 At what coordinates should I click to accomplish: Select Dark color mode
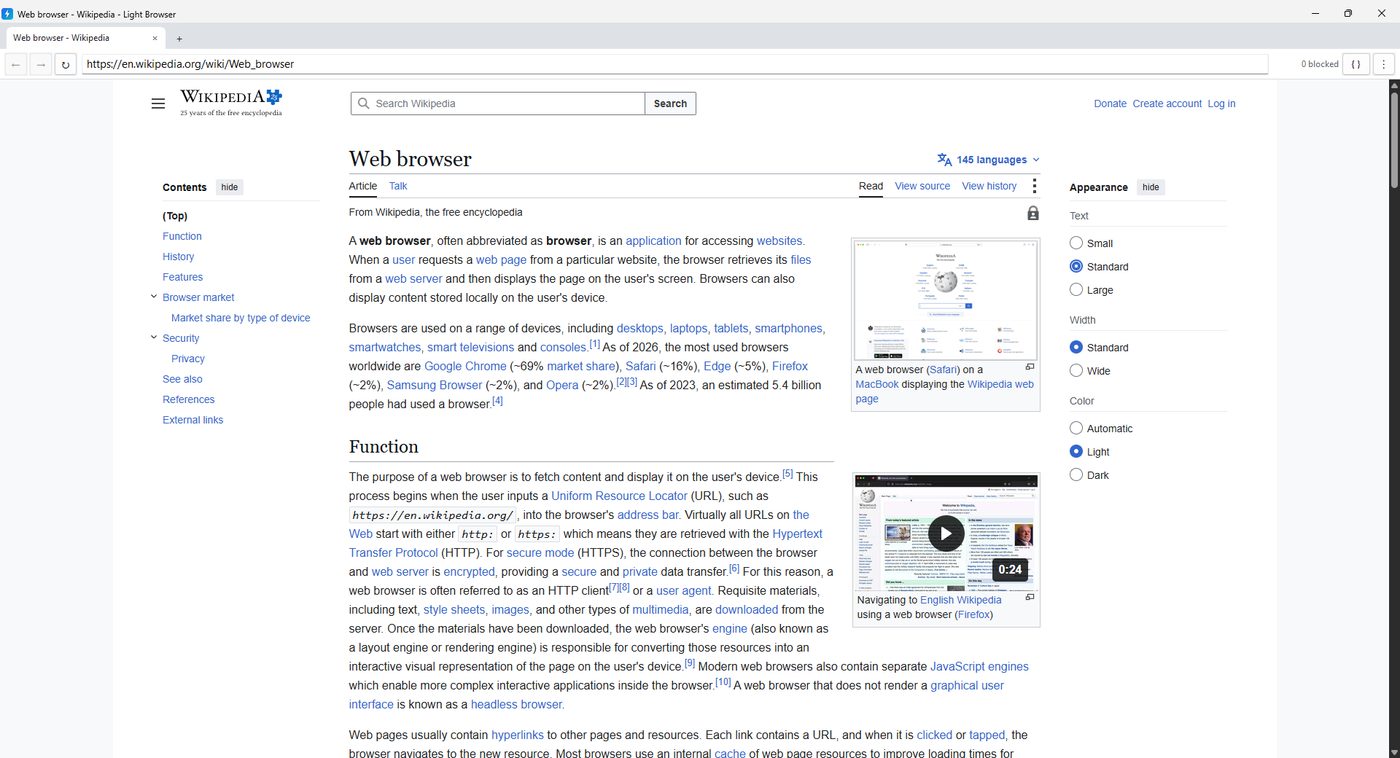(x=1076, y=475)
